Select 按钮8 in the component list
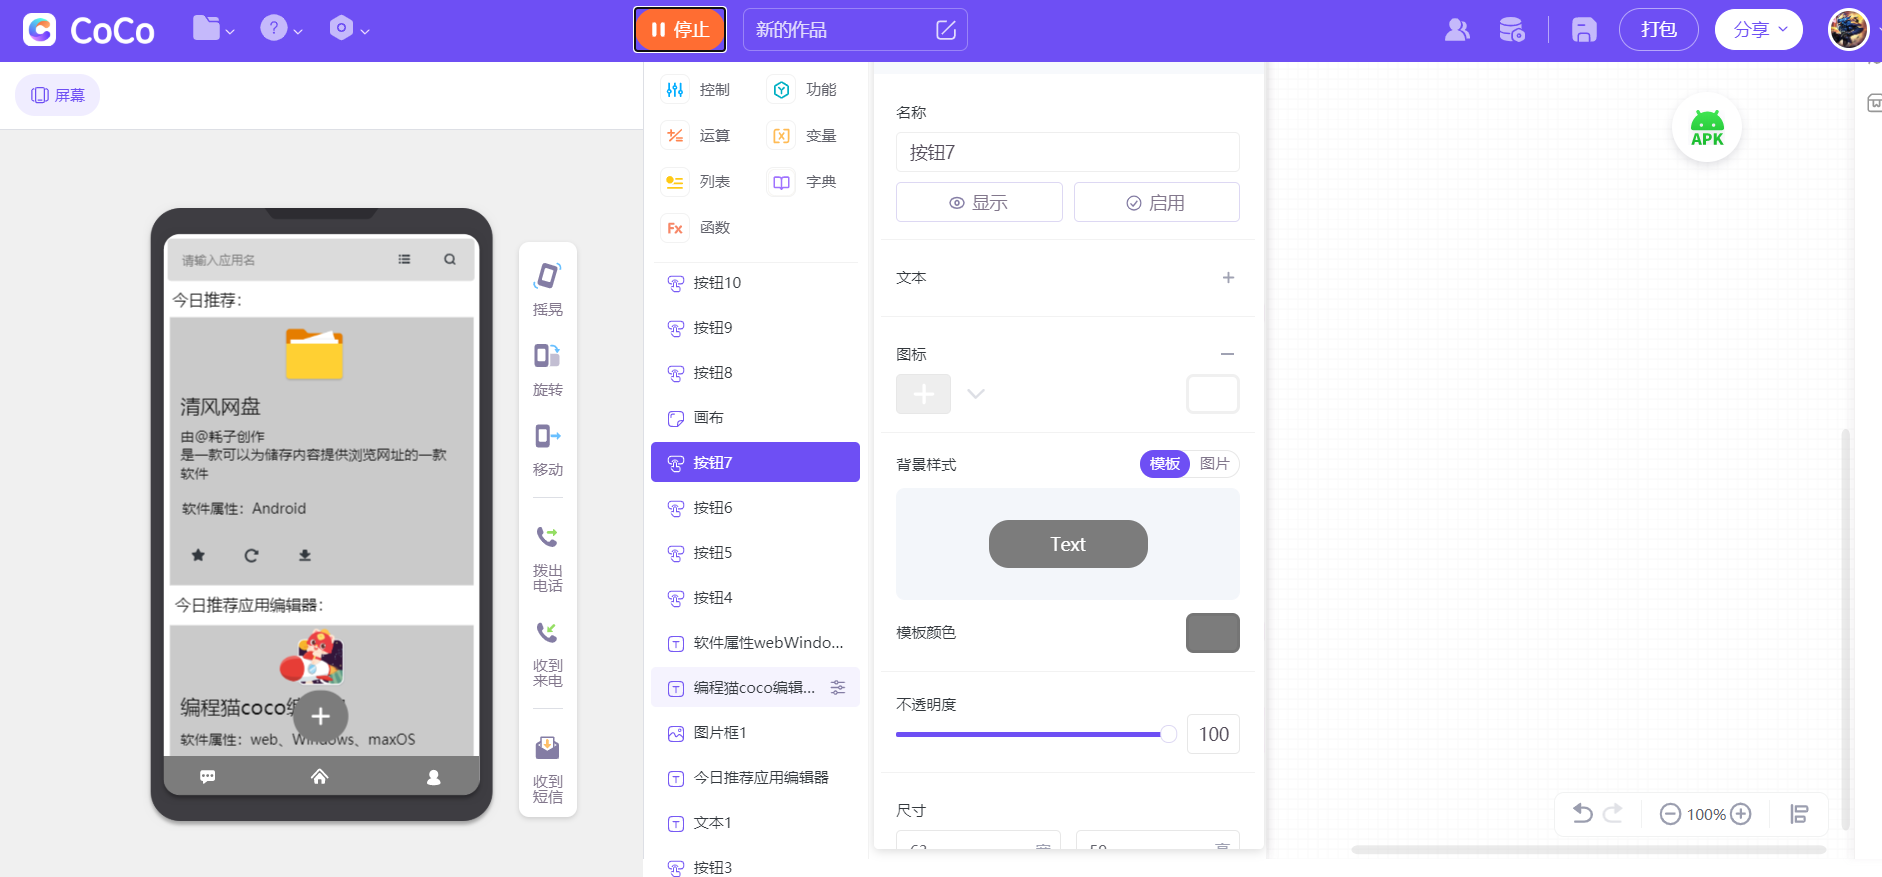Viewport: 1882px width, 877px height. point(755,373)
